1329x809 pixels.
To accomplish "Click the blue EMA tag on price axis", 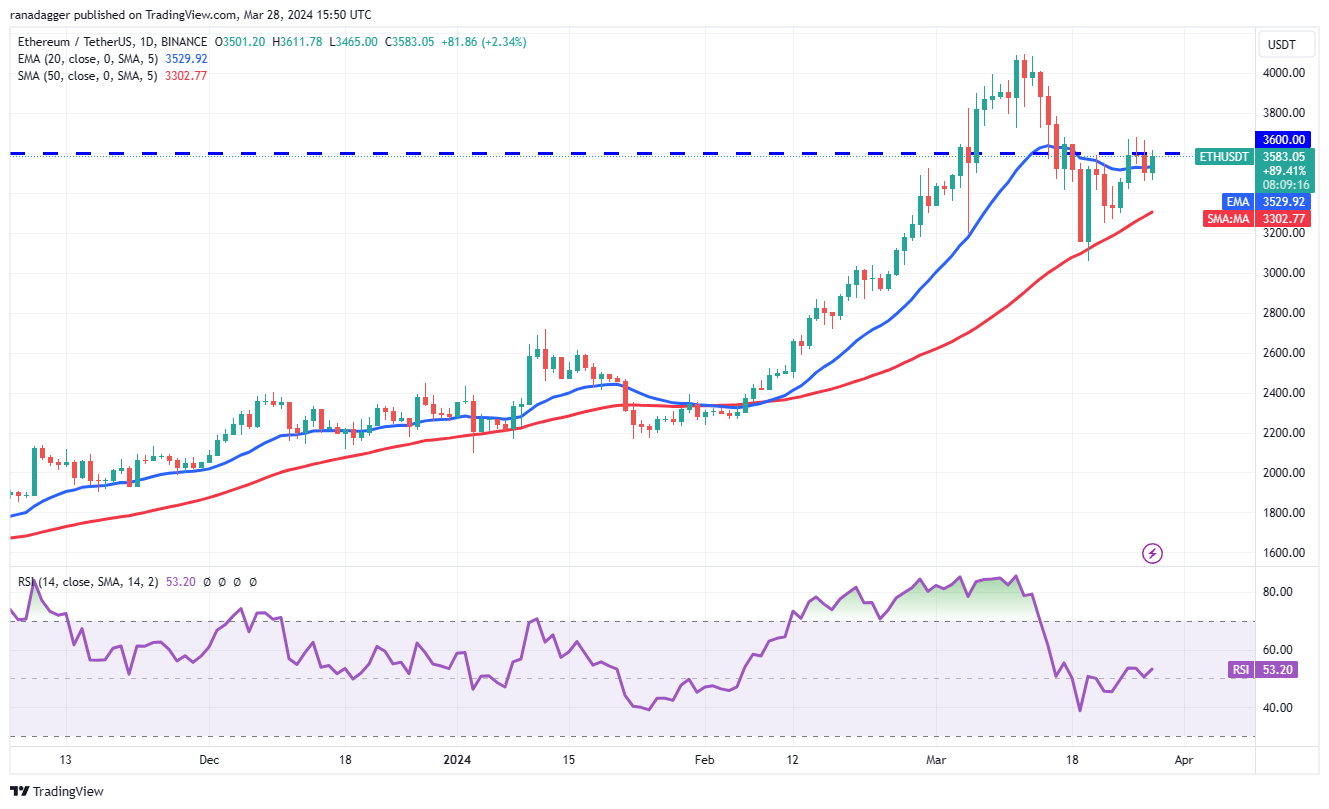I will click(1240, 202).
